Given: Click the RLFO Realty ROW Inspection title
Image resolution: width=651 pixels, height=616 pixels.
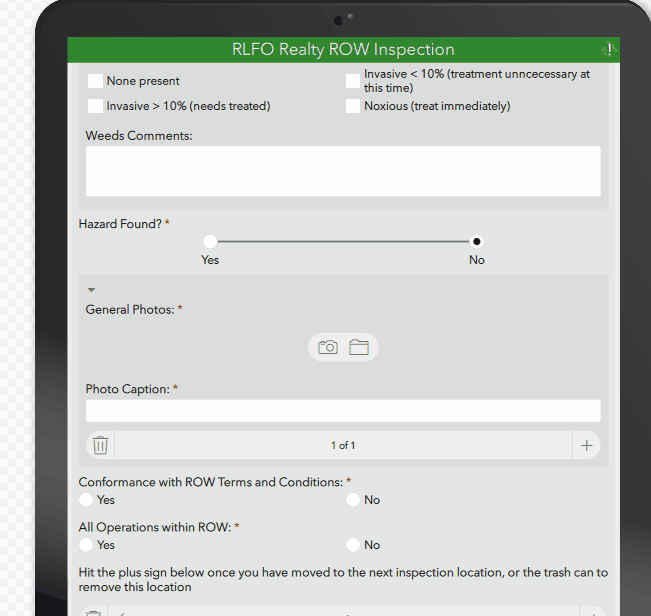Looking at the screenshot, I should (343, 49).
